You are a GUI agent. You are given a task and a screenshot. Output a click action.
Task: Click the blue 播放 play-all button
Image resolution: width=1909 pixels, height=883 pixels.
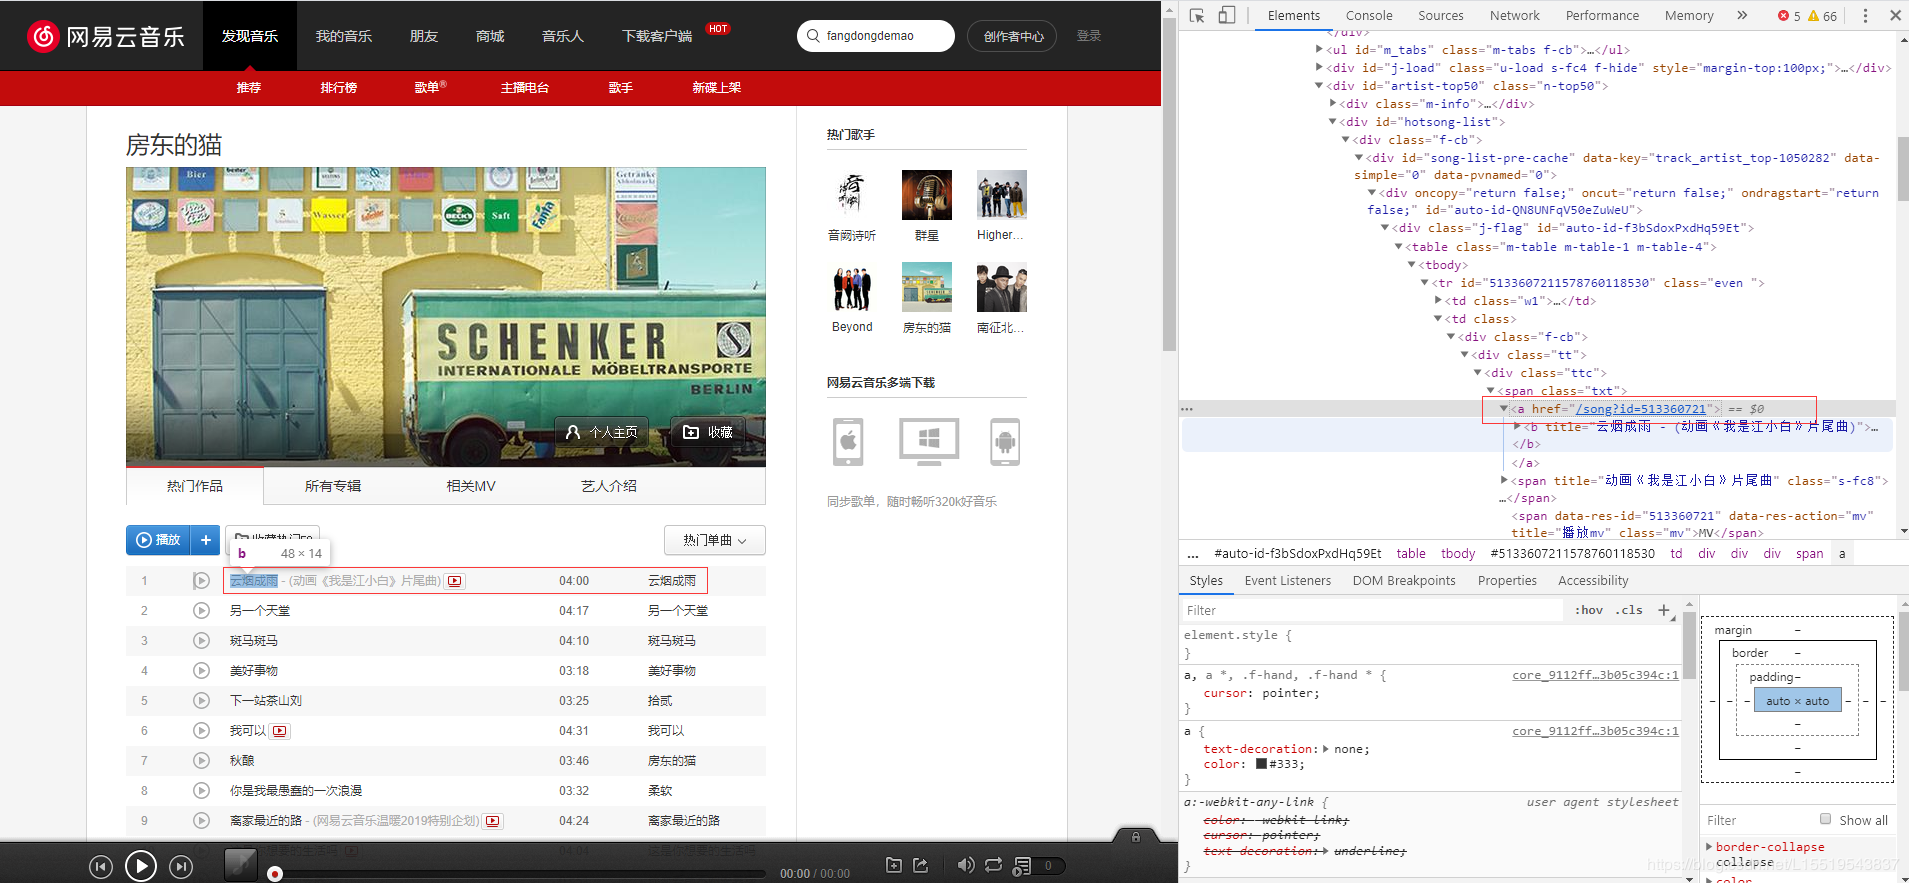pos(159,540)
